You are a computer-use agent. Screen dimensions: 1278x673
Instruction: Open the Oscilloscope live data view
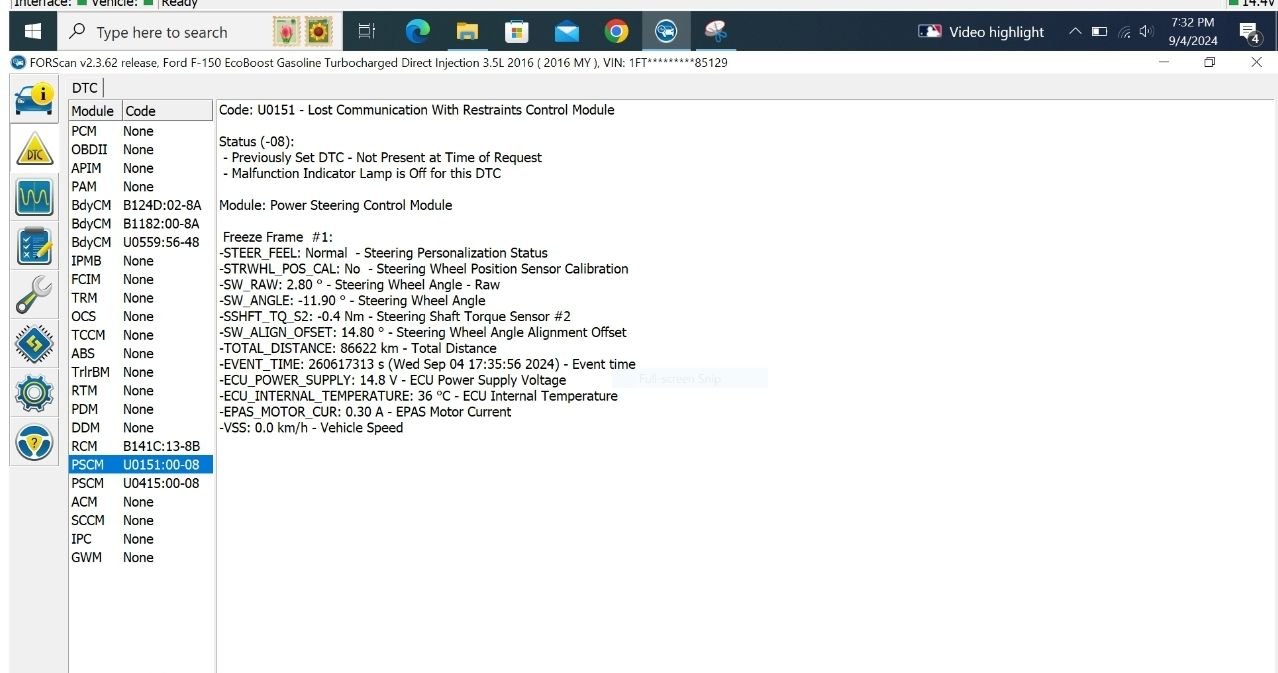[33, 197]
